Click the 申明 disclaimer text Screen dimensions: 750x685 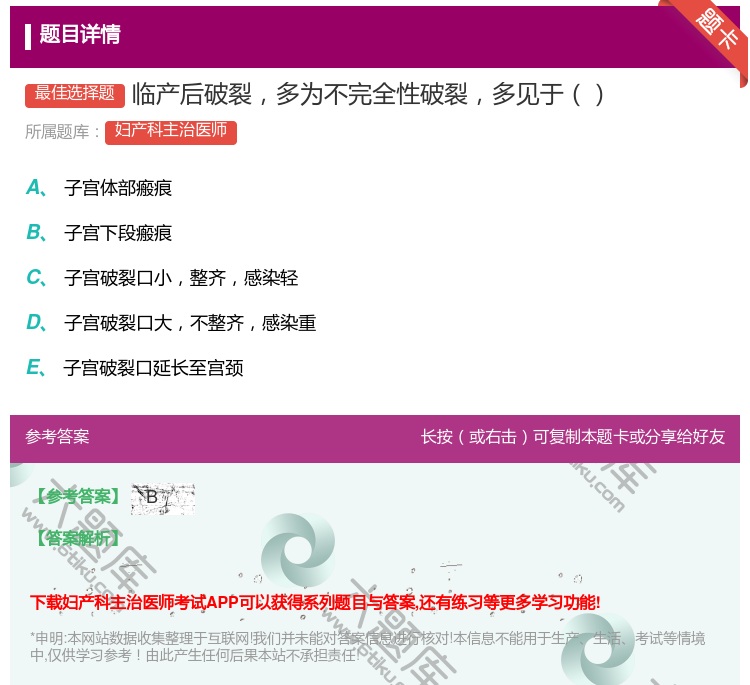pos(367,647)
